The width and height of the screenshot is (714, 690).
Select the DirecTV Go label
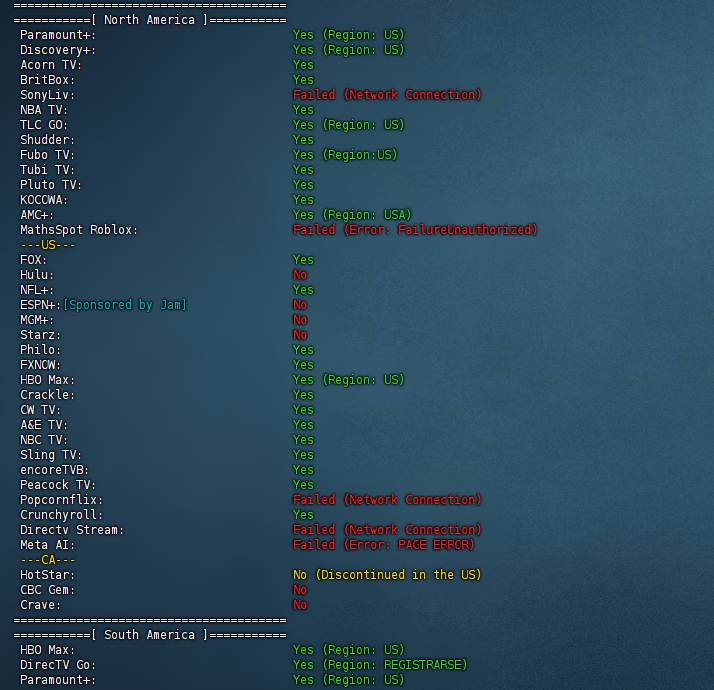[x=58, y=665]
